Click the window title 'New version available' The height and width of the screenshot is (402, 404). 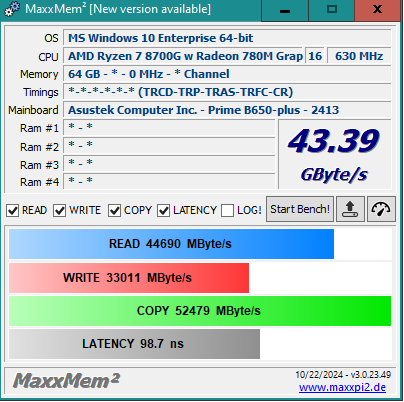tap(150, 9)
